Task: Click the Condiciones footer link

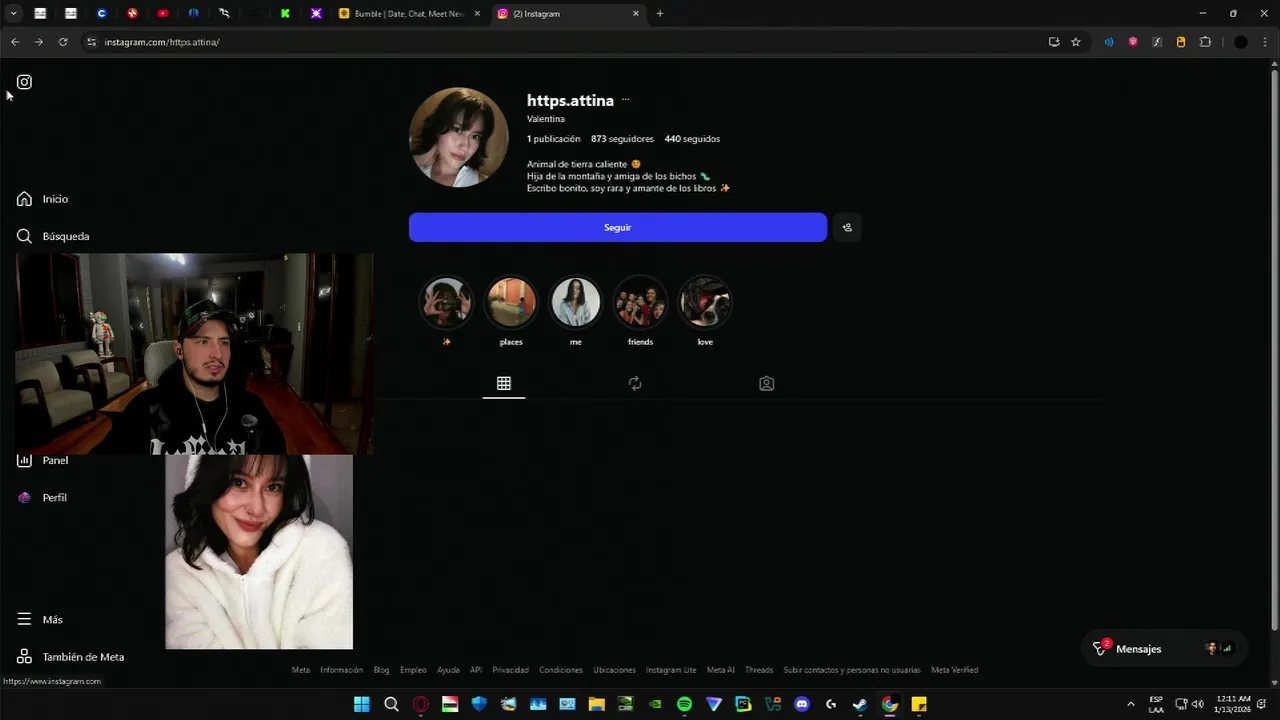Action: tap(561, 670)
